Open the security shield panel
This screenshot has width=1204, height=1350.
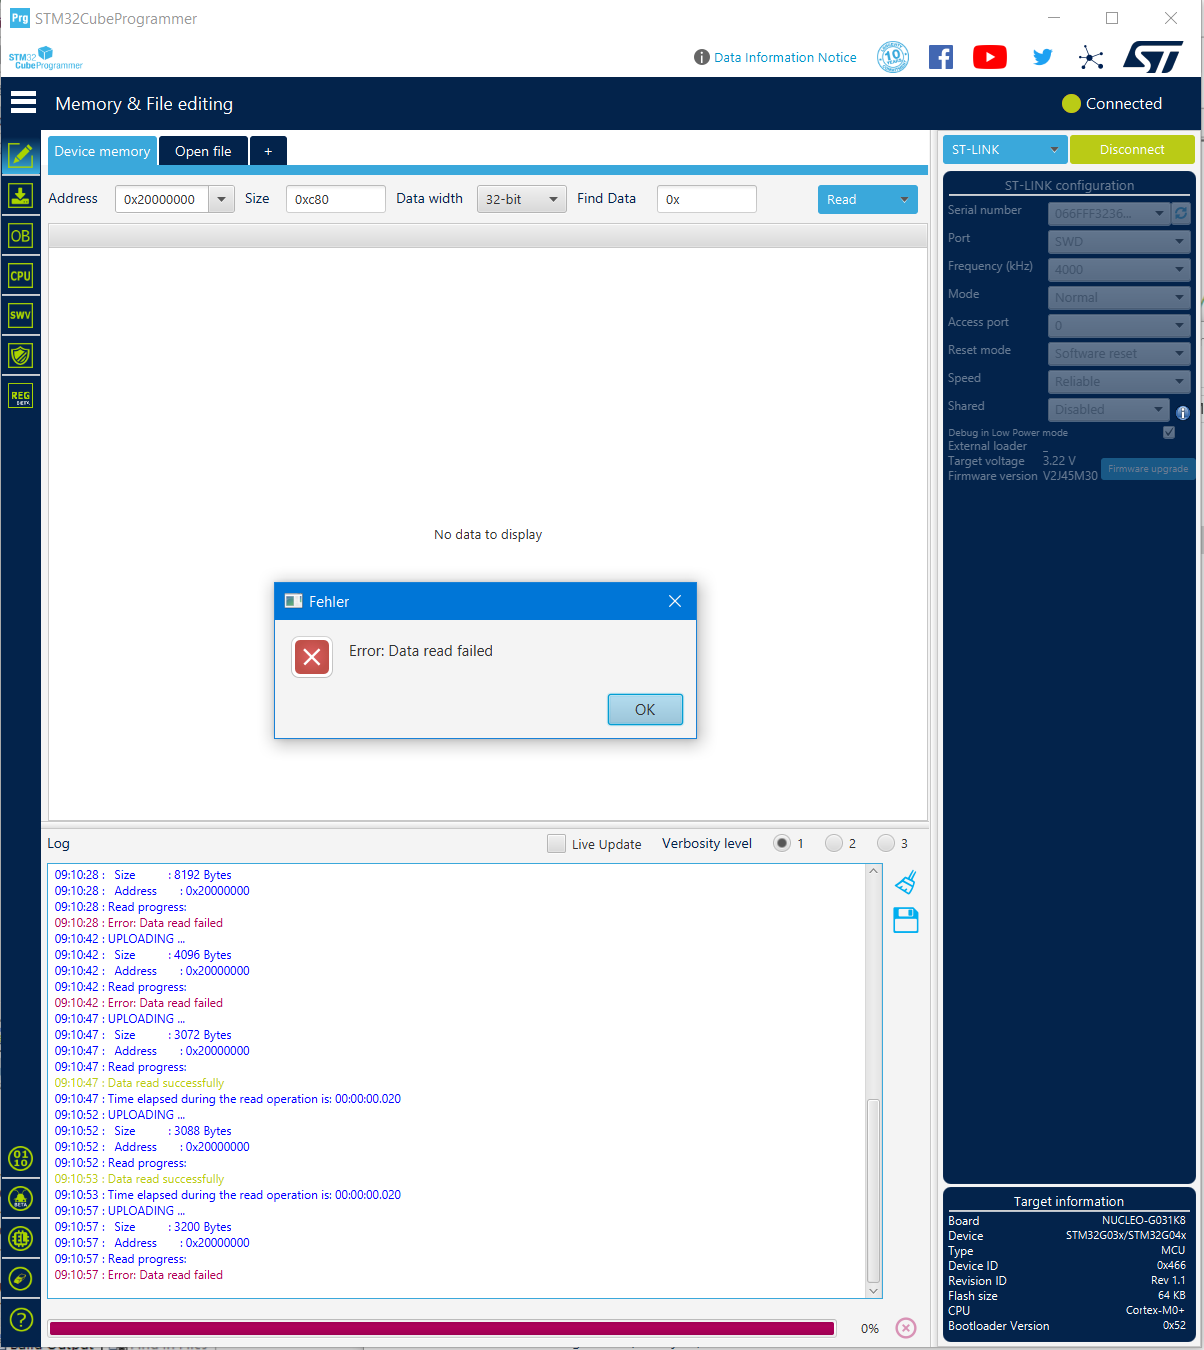[20, 355]
